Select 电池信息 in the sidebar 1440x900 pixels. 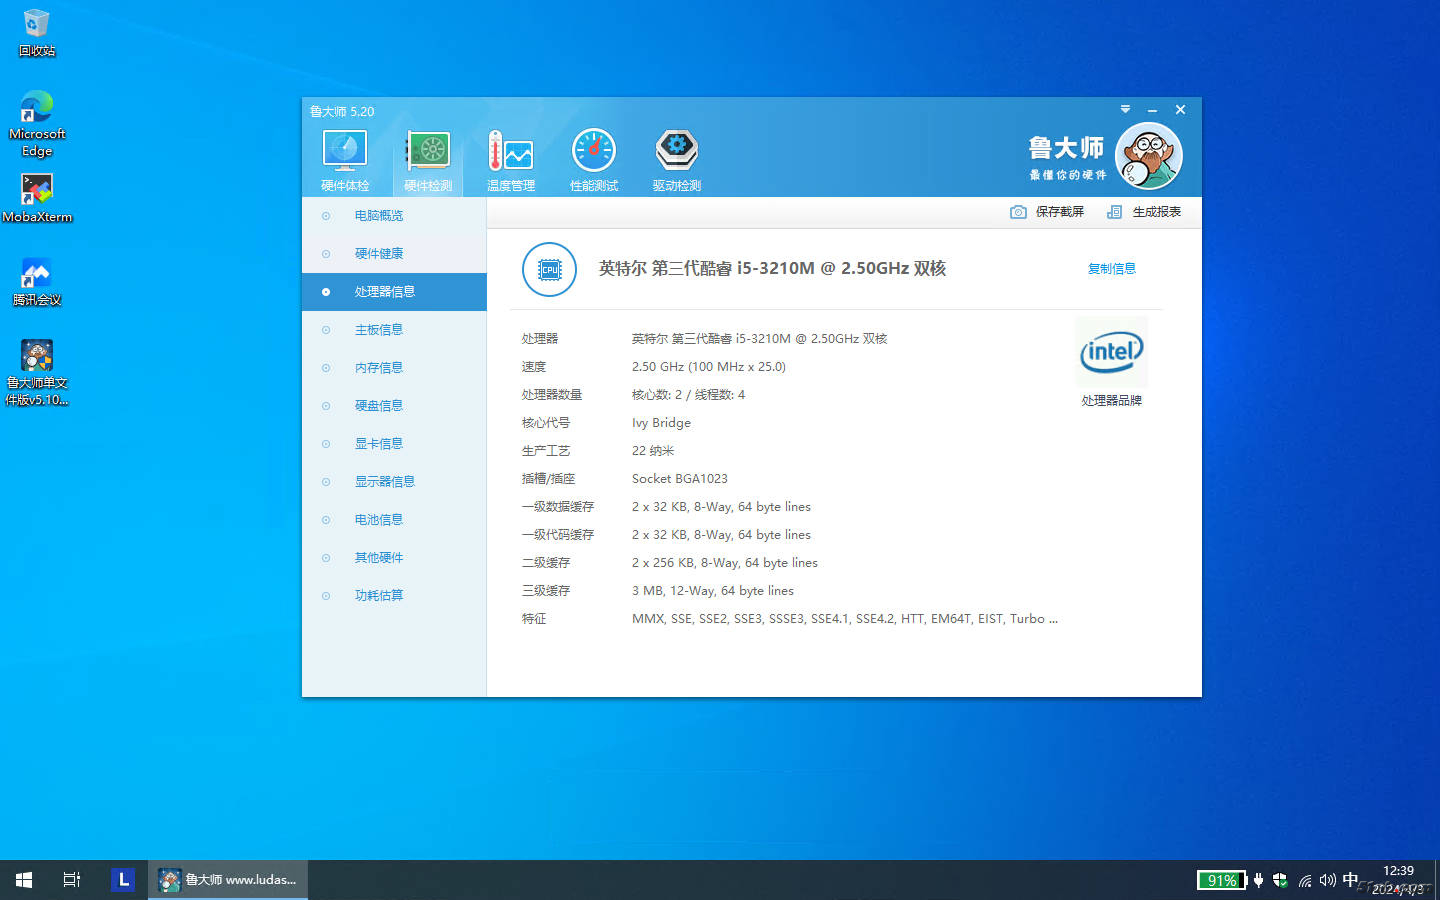pos(394,520)
